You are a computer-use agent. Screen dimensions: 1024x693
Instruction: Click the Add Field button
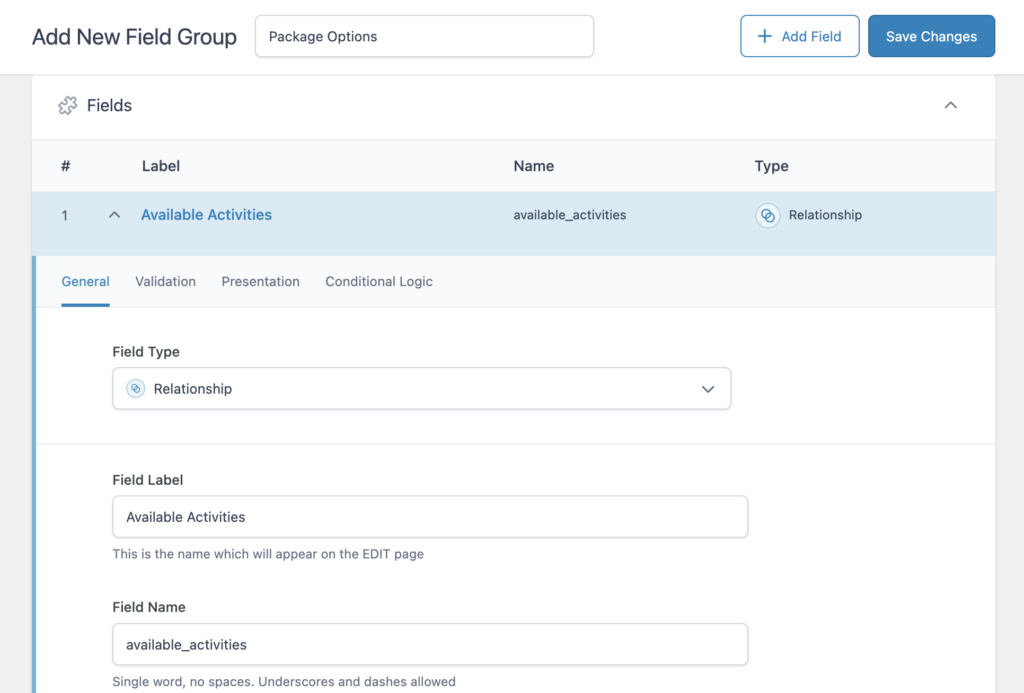tap(800, 35)
